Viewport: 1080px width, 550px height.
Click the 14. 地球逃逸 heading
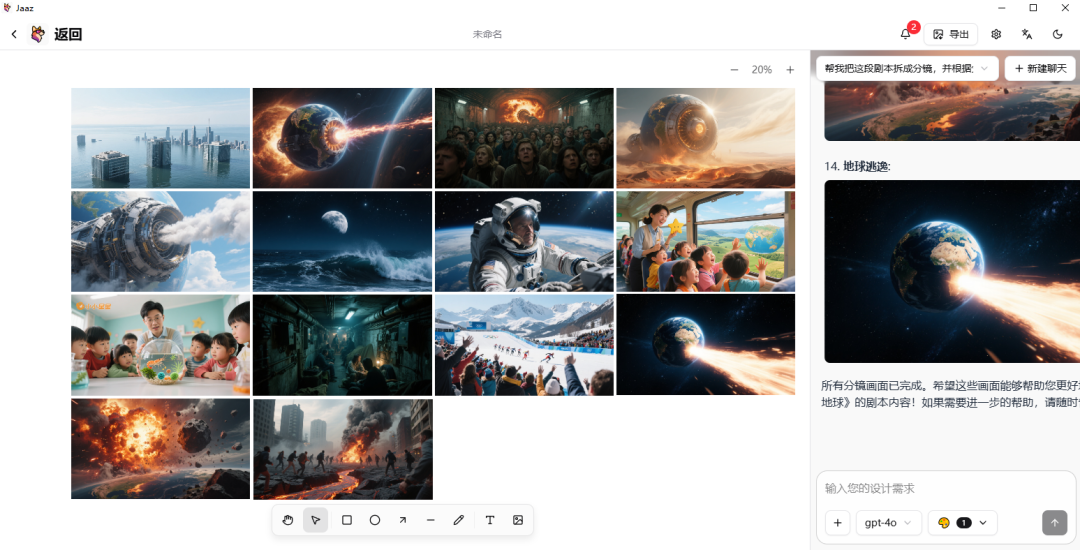tap(858, 166)
